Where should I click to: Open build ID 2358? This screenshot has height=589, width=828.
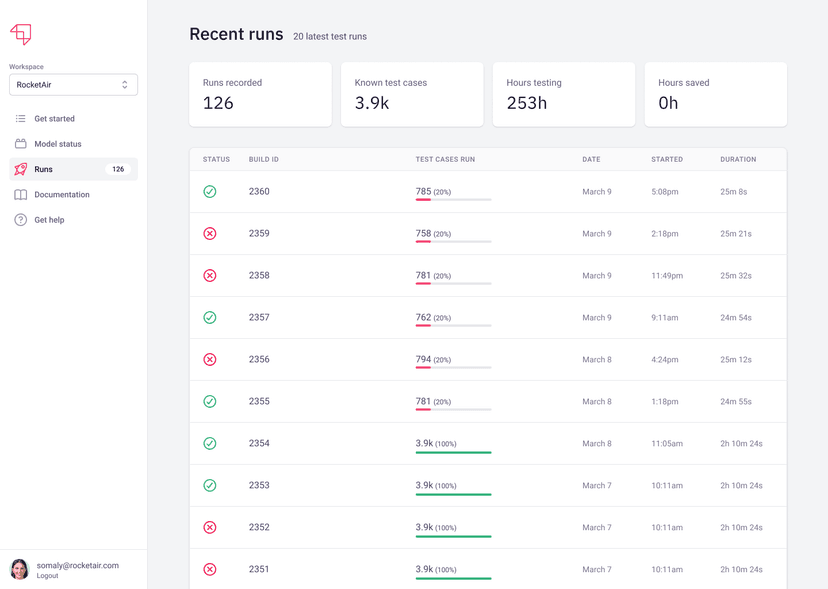tap(259, 275)
